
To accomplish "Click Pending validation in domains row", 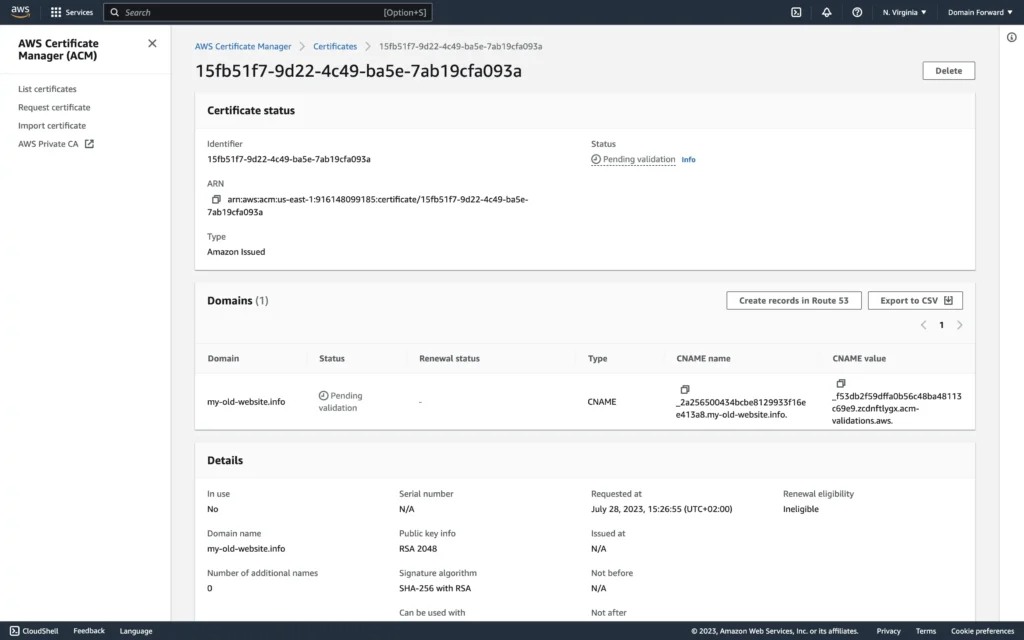I will pos(340,402).
